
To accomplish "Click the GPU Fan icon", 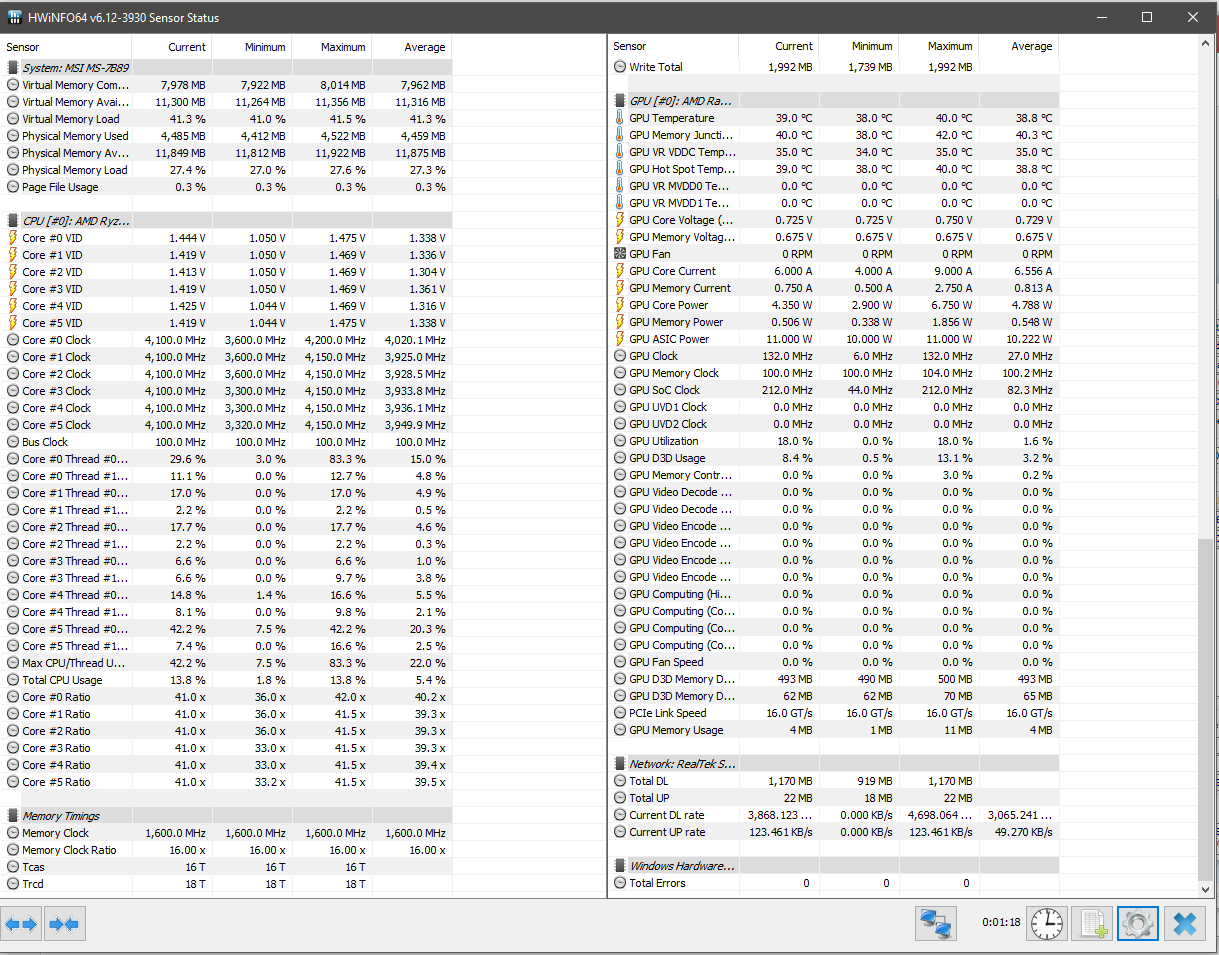I will [x=620, y=254].
